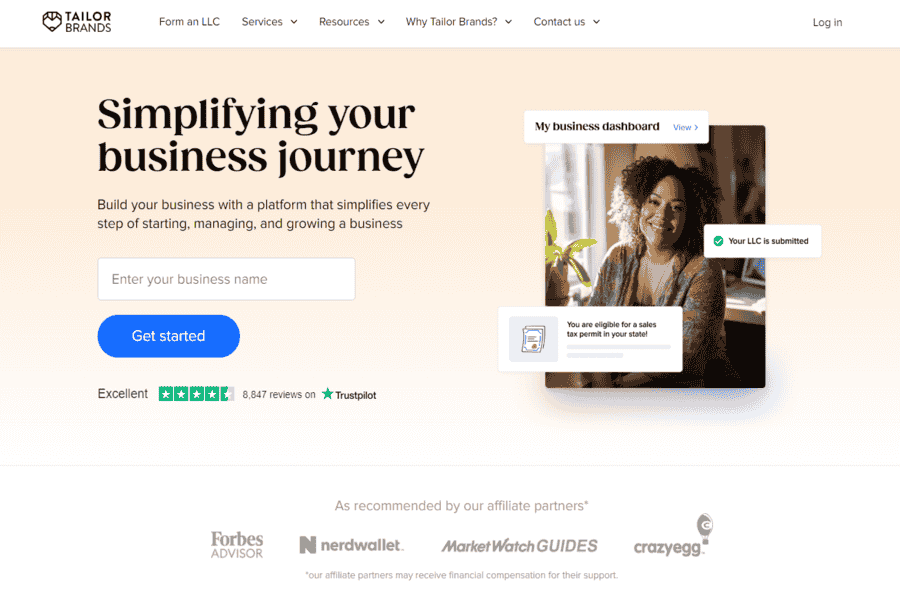Open the MarketWatch Guides partner logo
The width and height of the screenshot is (900, 600).
point(519,545)
